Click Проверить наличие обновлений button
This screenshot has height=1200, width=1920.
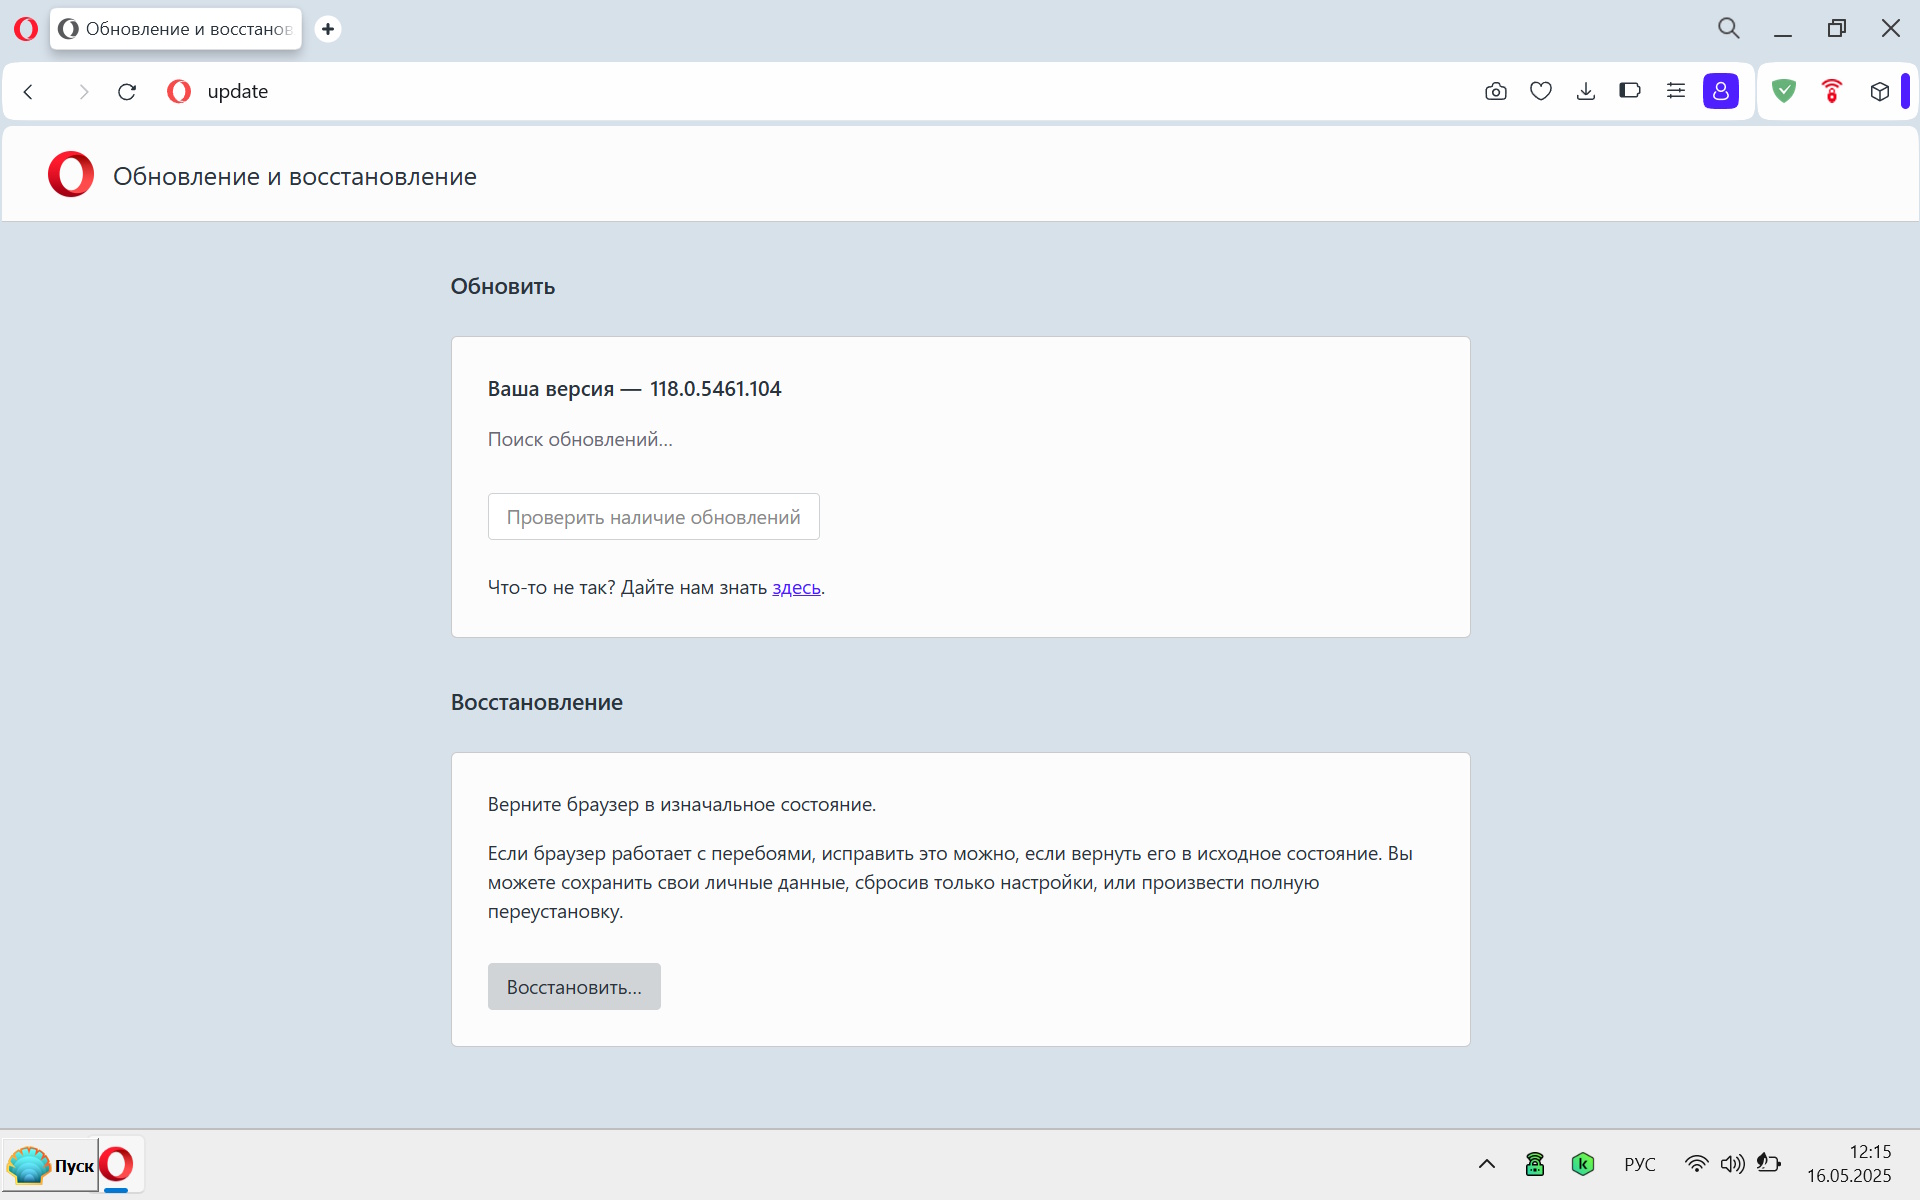(654, 517)
